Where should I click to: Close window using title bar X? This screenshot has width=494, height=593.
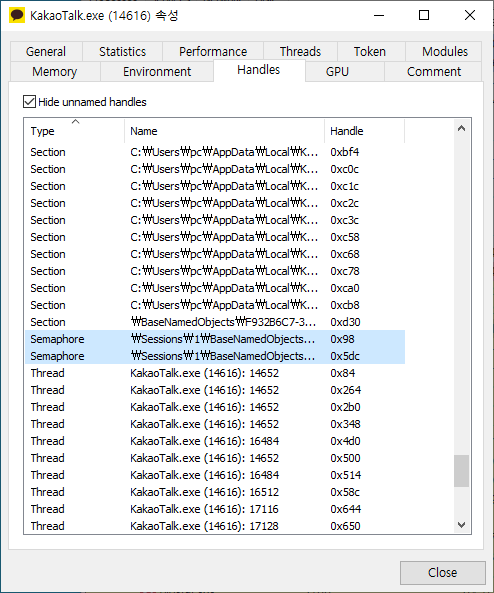(x=470, y=16)
